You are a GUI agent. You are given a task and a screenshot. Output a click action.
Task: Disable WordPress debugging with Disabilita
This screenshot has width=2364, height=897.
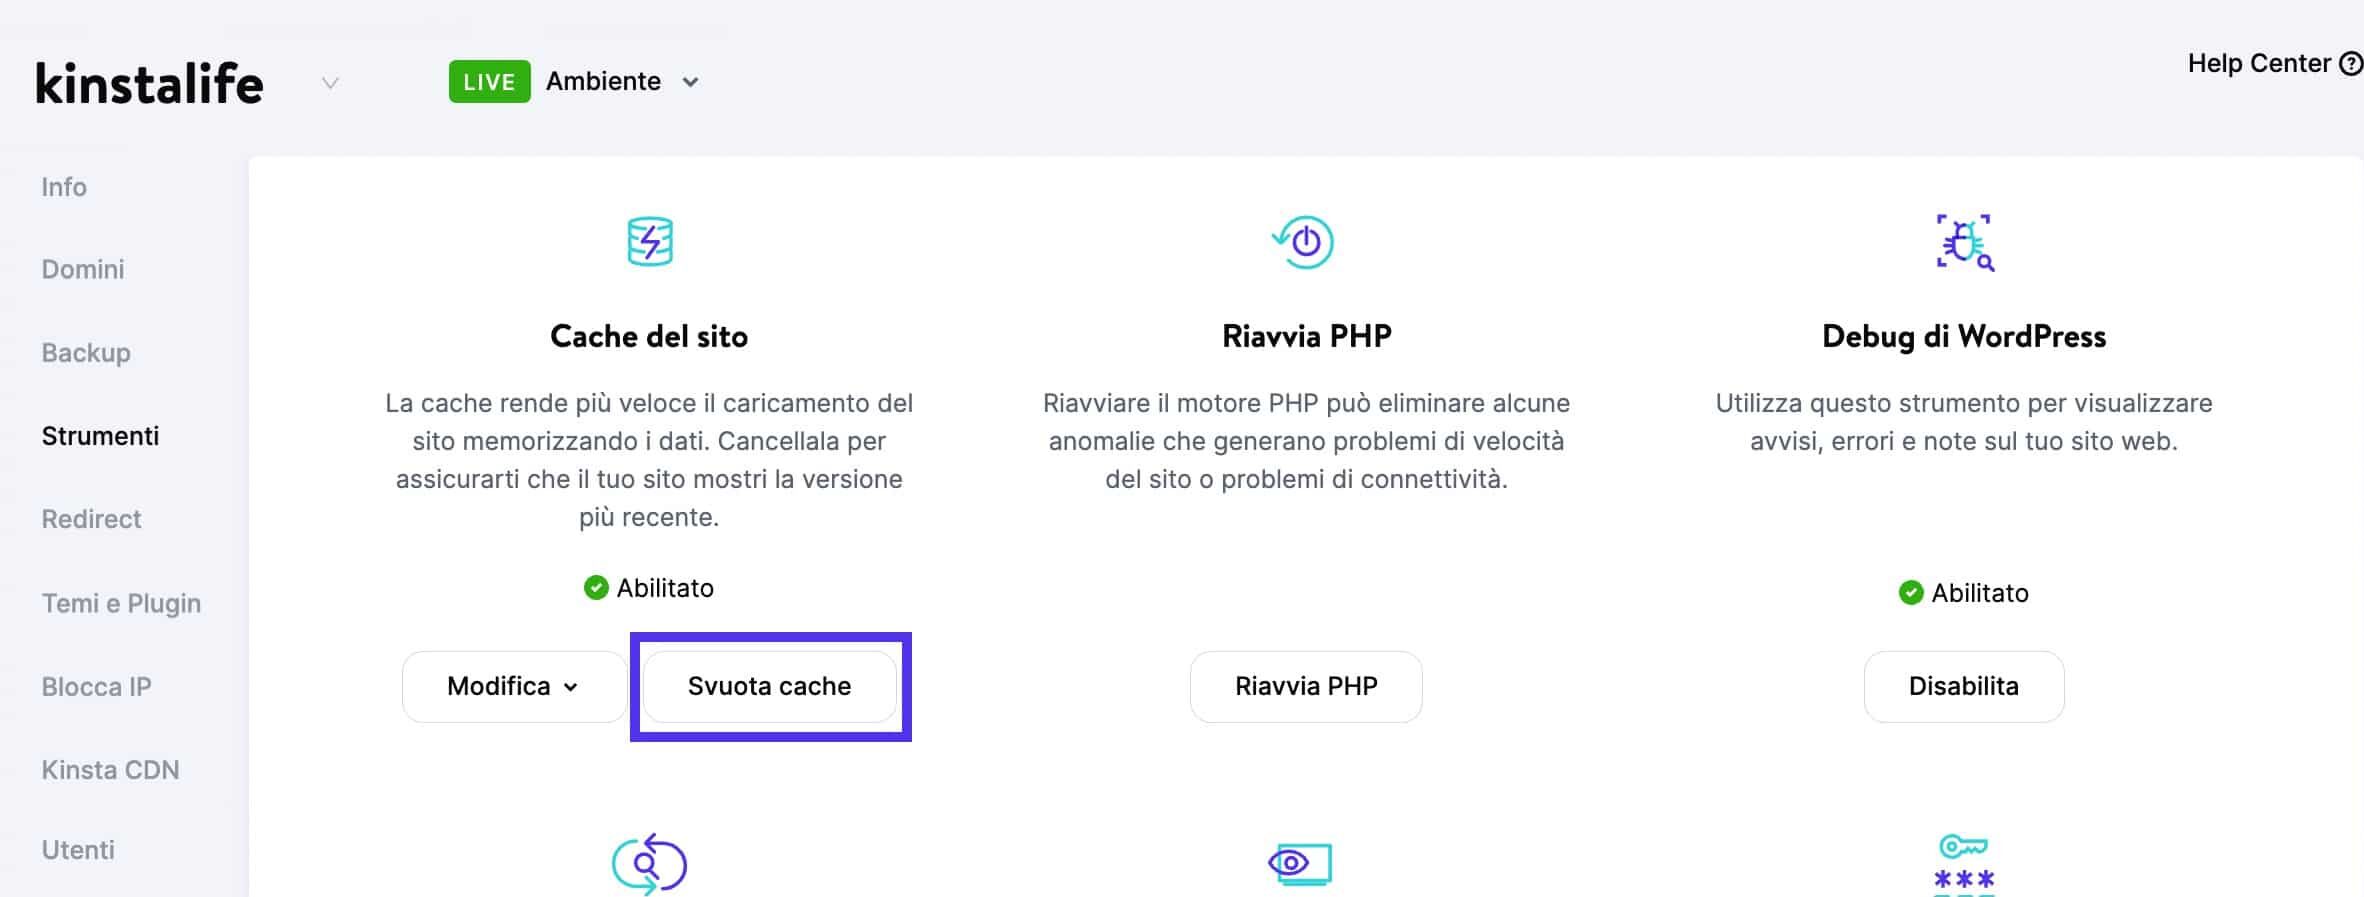[x=1962, y=686]
